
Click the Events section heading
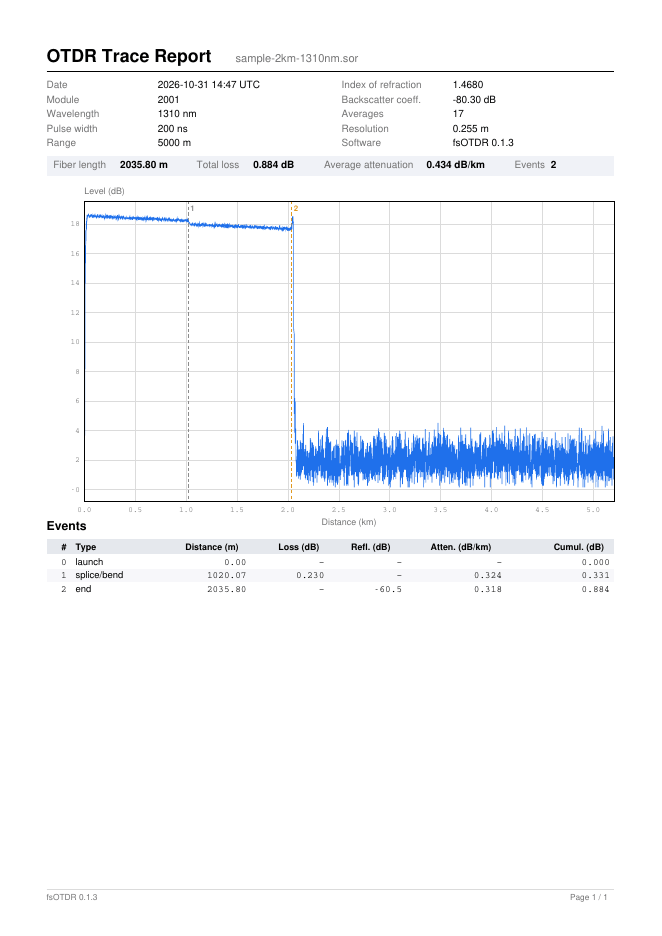coord(66,526)
